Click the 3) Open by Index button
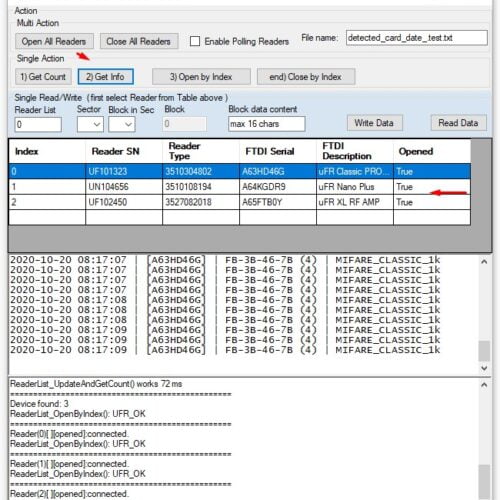Screen dimensions: 500x500 point(201,77)
